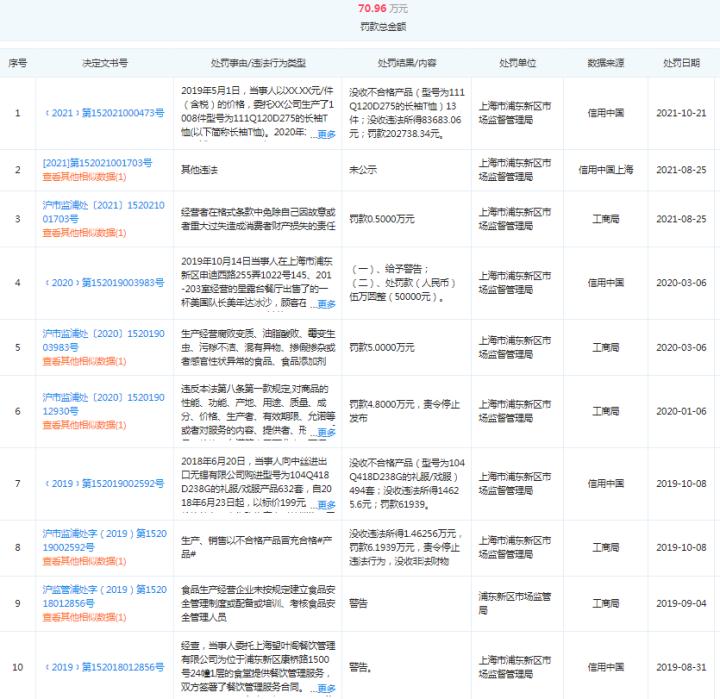Expand 更多 in row 4 penalty reason
Image resolution: width=720 pixels, height=699 pixels.
click(x=326, y=304)
